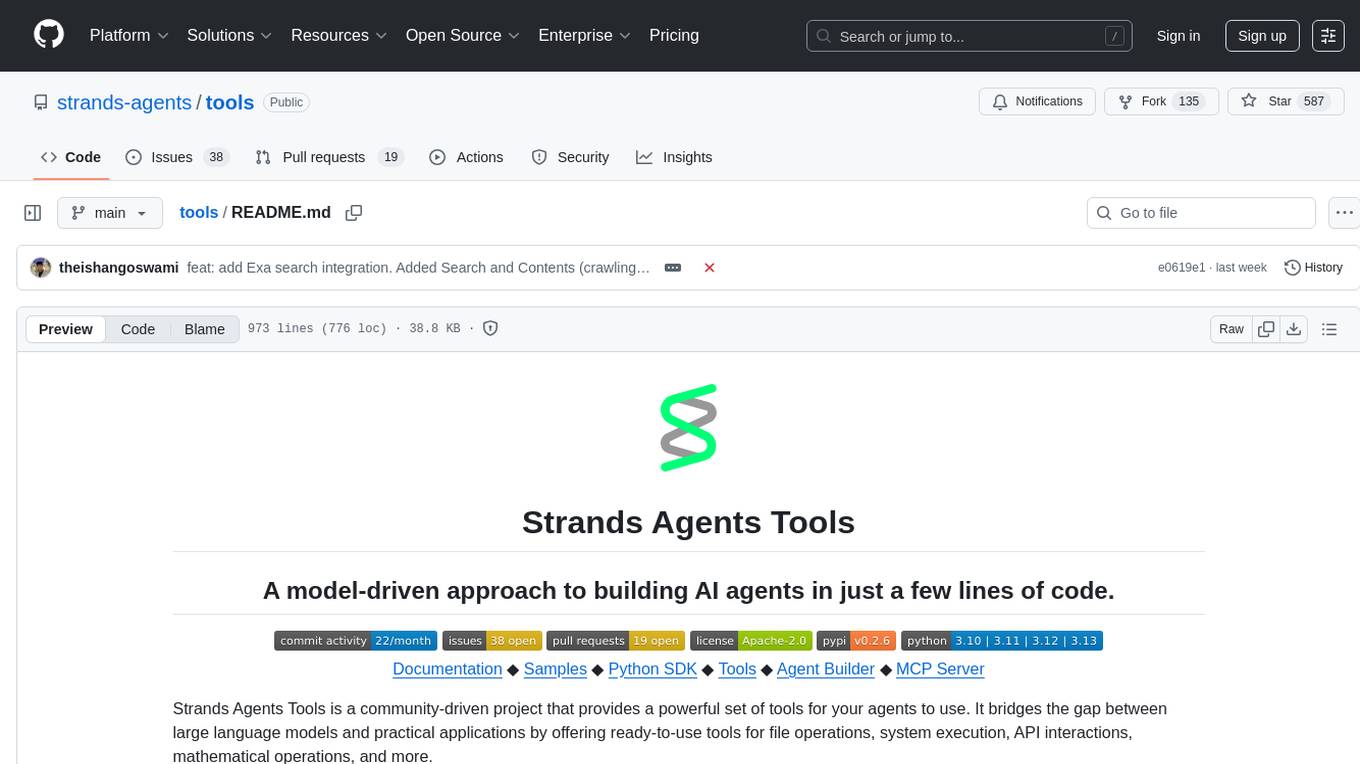1360x764 pixels.
Task: Open the Samples link
Action: click(555, 669)
